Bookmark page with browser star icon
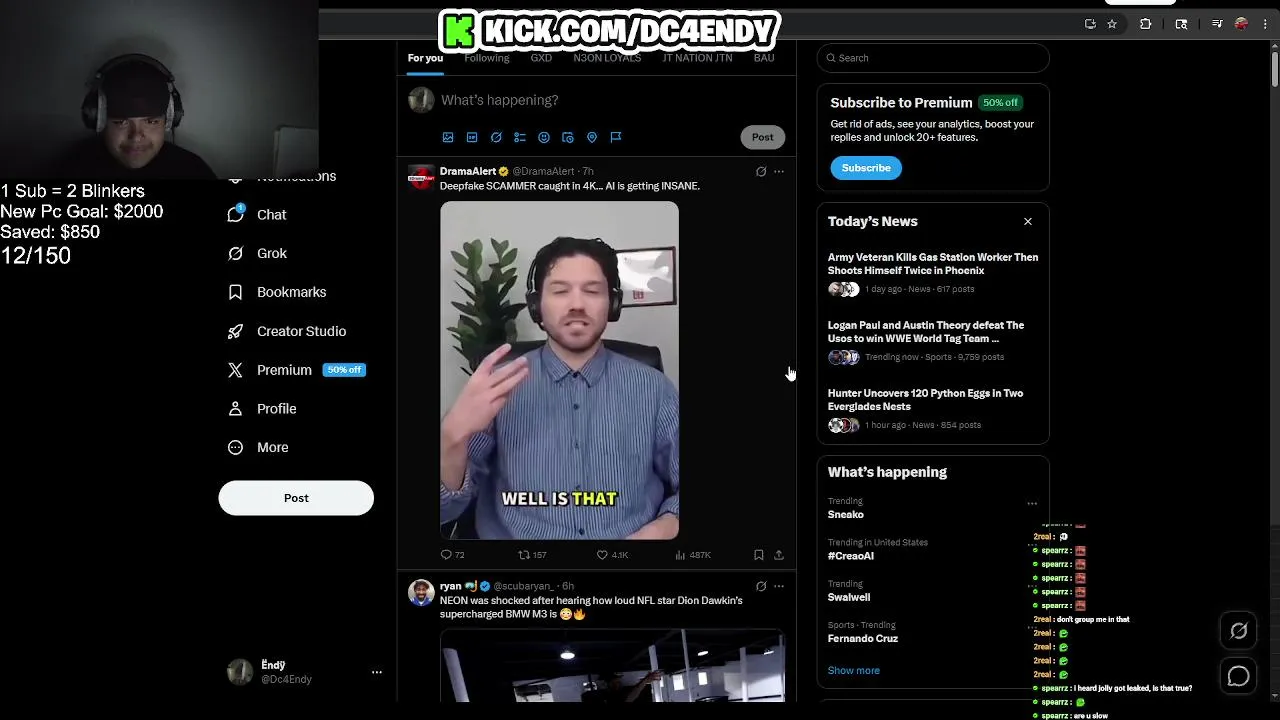This screenshot has width=1280, height=720. 1112,24
